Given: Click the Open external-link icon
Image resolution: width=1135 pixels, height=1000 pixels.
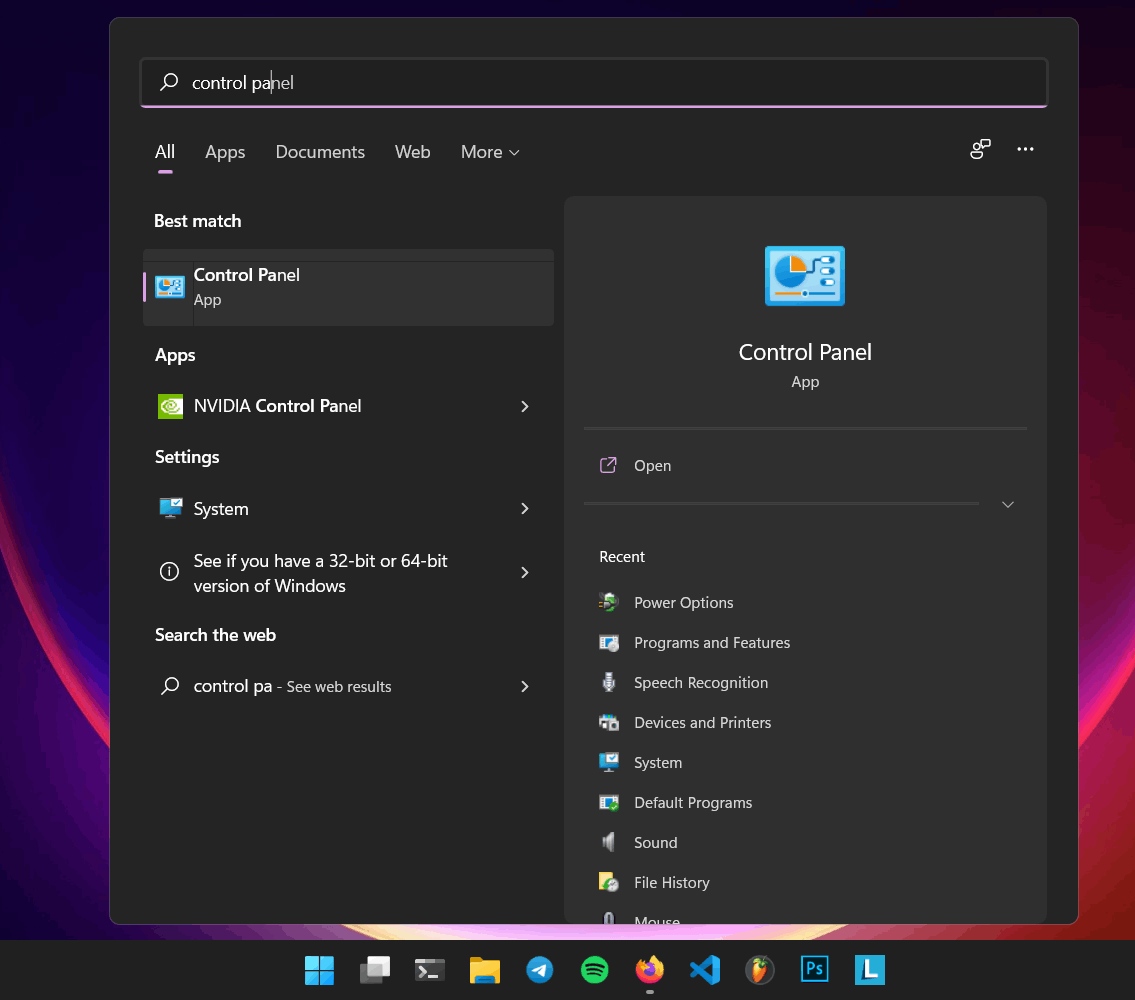Looking at the screenshot, I should click(x=608, y=465).
